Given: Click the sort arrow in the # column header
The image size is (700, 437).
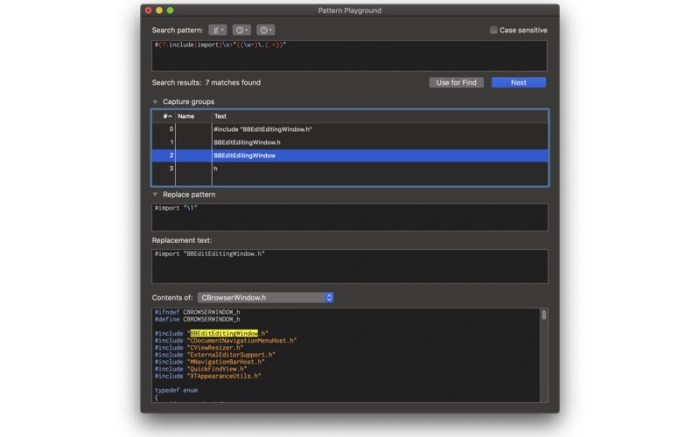Looking at the screenshot, I should [170, 116].
